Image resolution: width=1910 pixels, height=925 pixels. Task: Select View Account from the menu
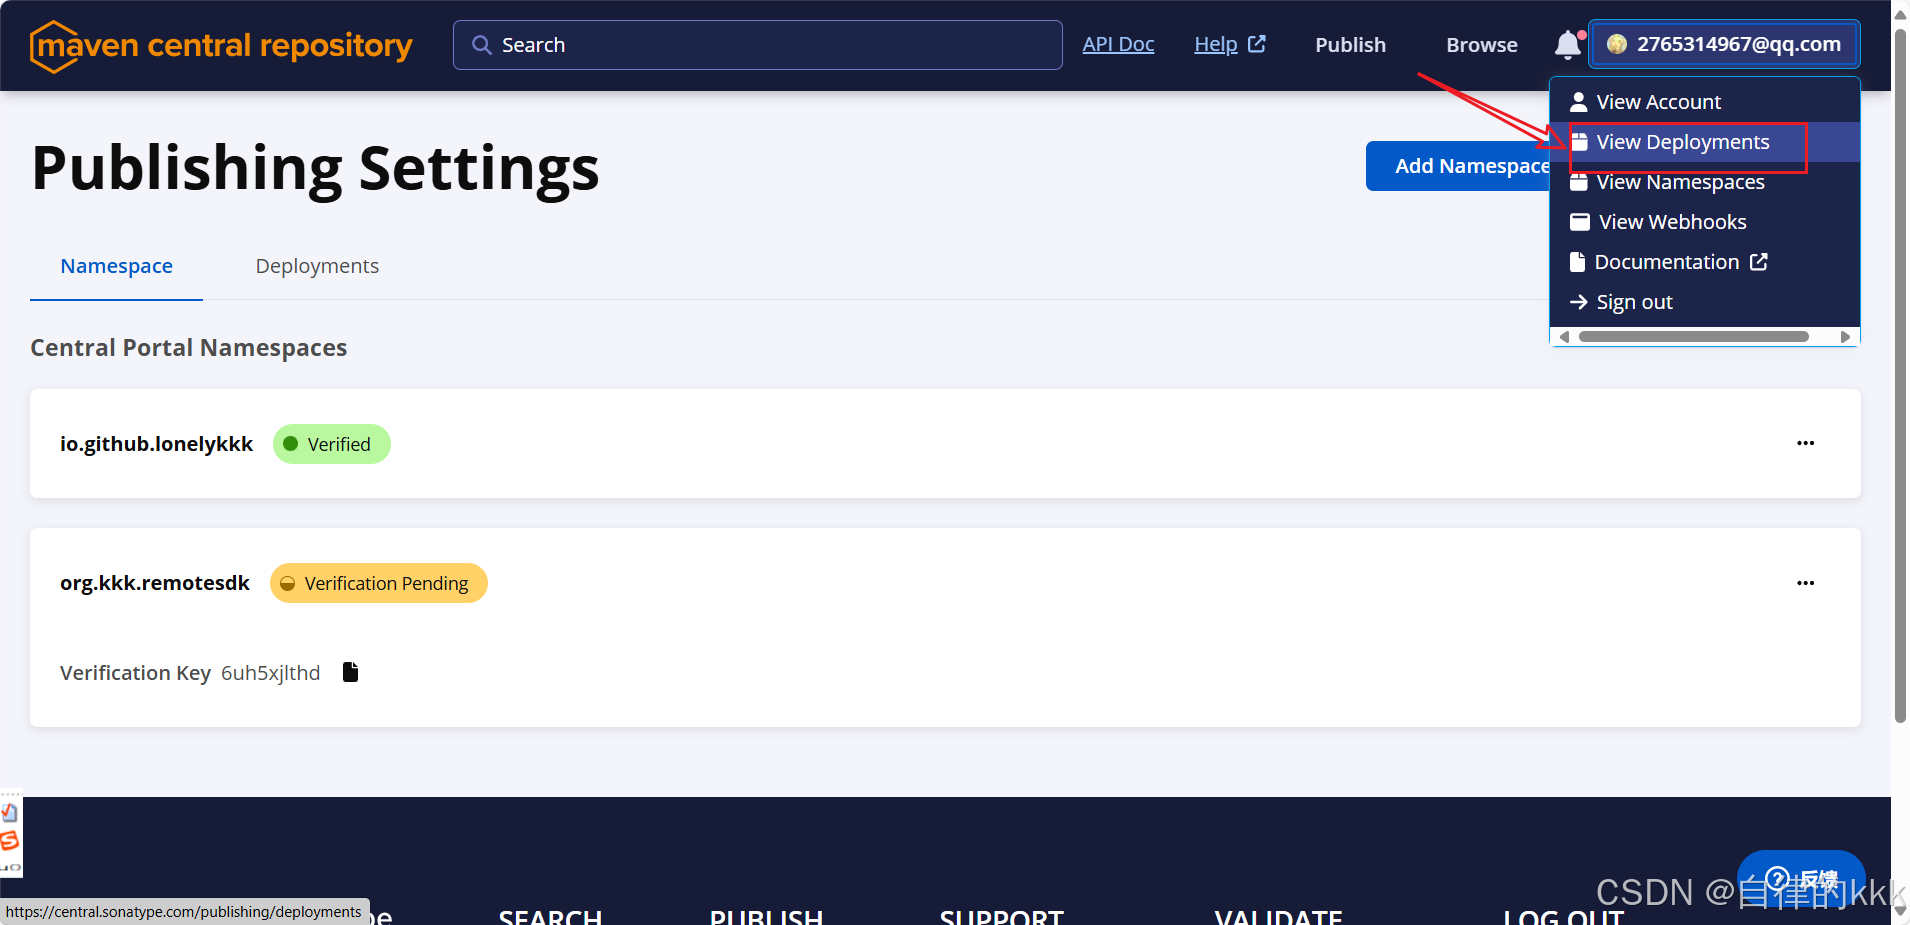click(1704, 102)
